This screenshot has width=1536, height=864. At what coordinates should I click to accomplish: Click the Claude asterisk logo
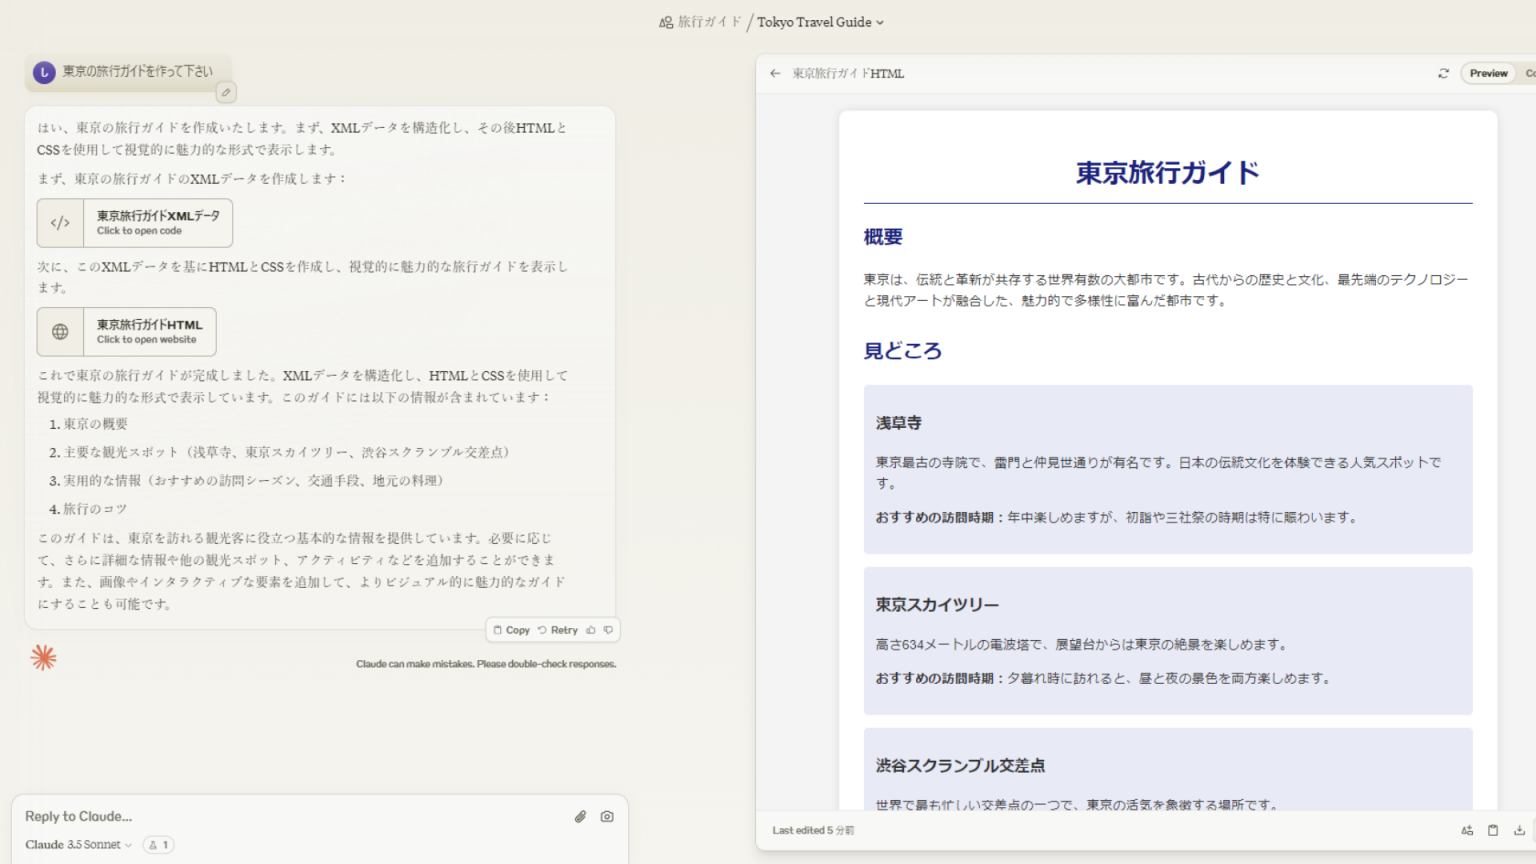tap(44, 657)
